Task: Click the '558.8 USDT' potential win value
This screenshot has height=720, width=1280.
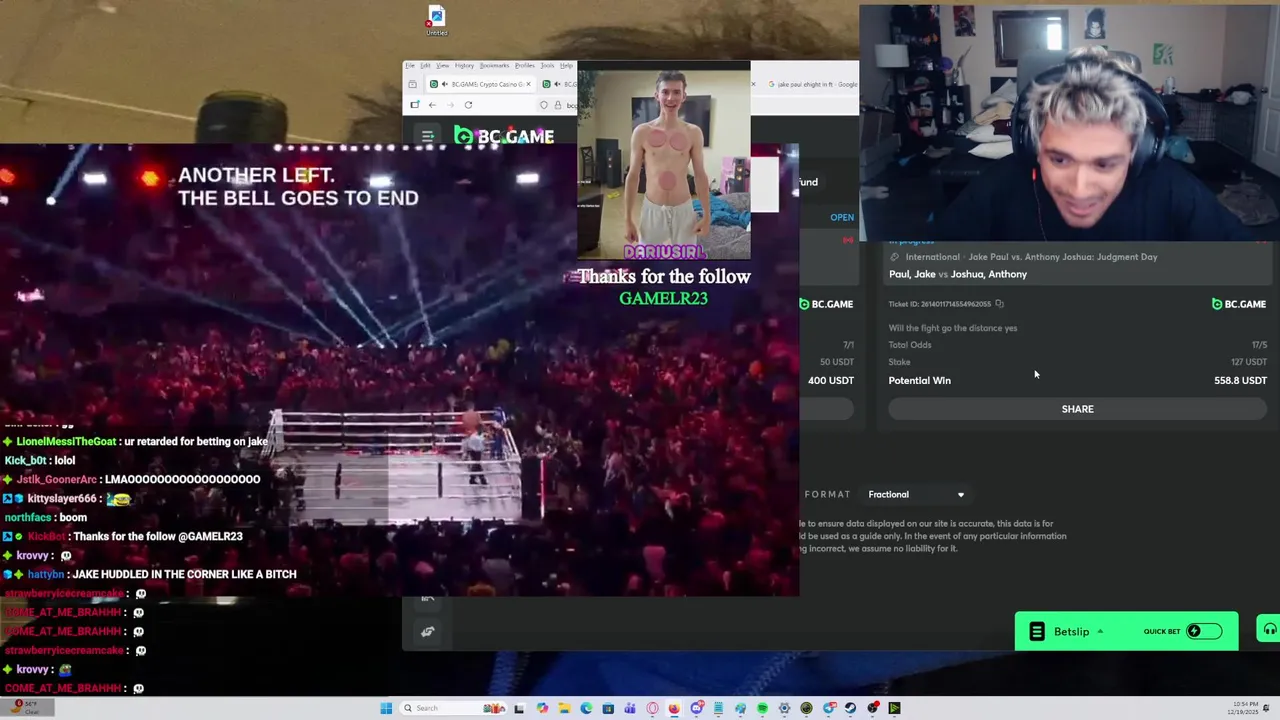Action: [x=1240, y=380]
